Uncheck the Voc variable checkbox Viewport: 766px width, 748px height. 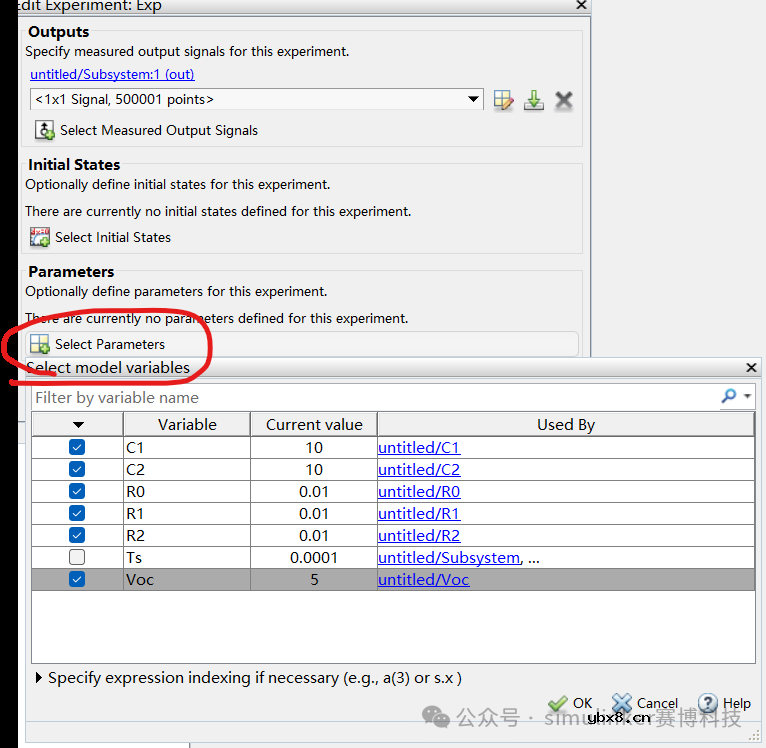(77, 579)
